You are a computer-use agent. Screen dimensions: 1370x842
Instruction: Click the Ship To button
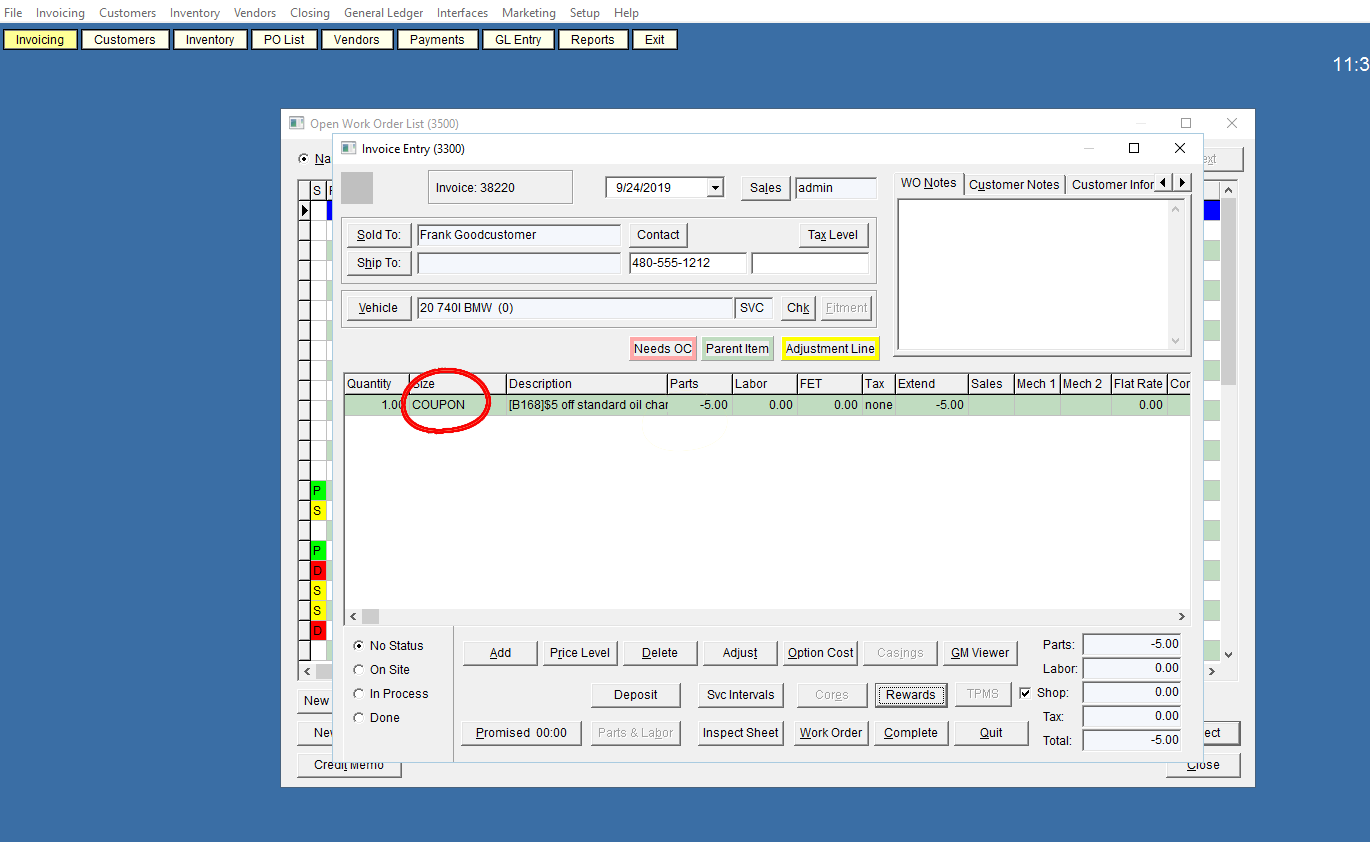[379, 263]
